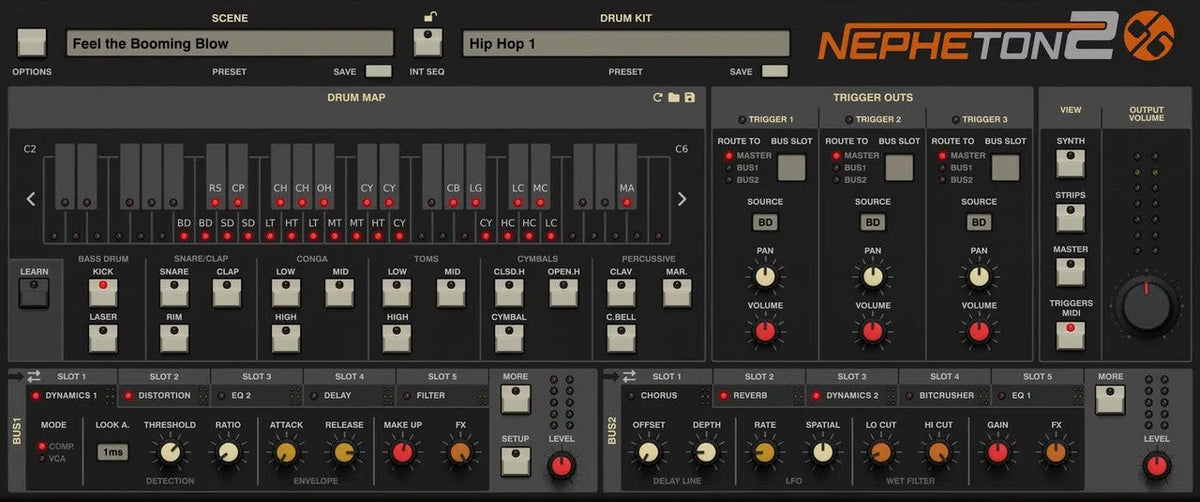Open the Drum Map folder icon
The image size is (1200, 502).
(674, 98)
